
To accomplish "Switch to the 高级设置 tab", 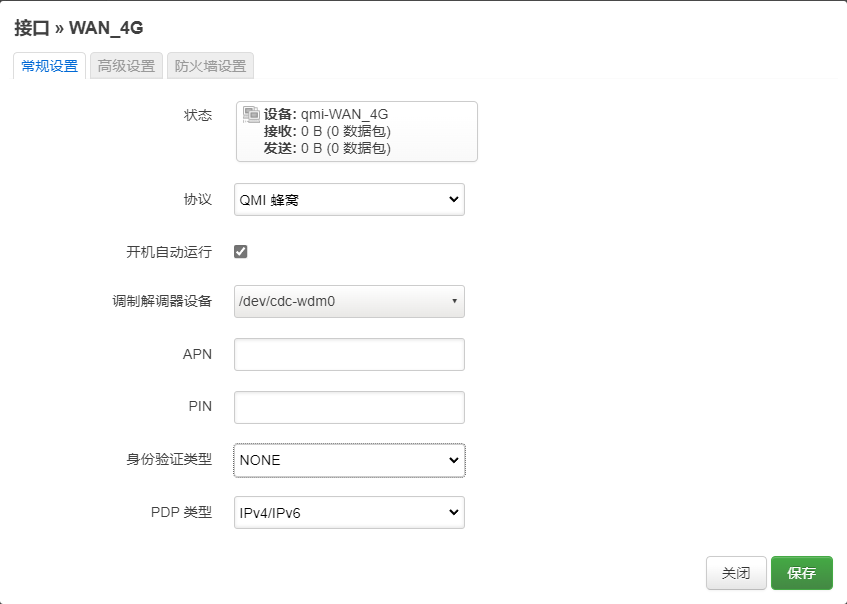I will pos(125,66).
